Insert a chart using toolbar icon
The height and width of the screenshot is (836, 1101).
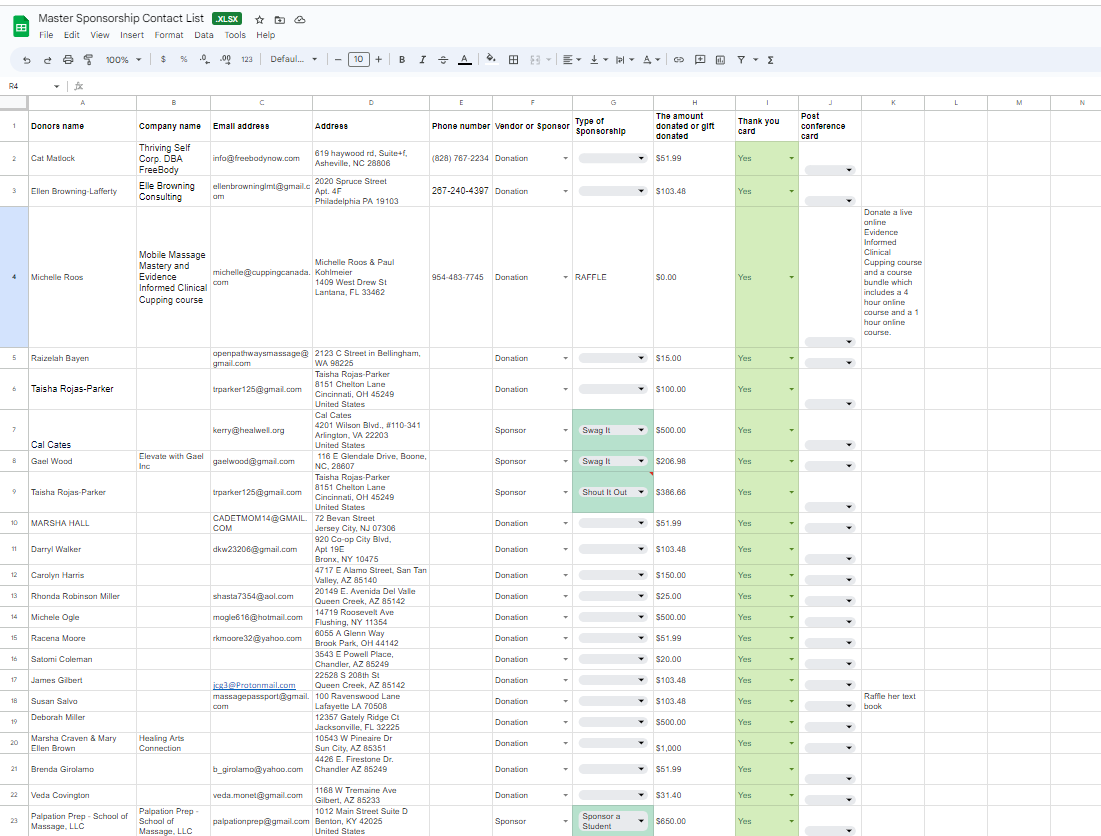coord(720,60)
